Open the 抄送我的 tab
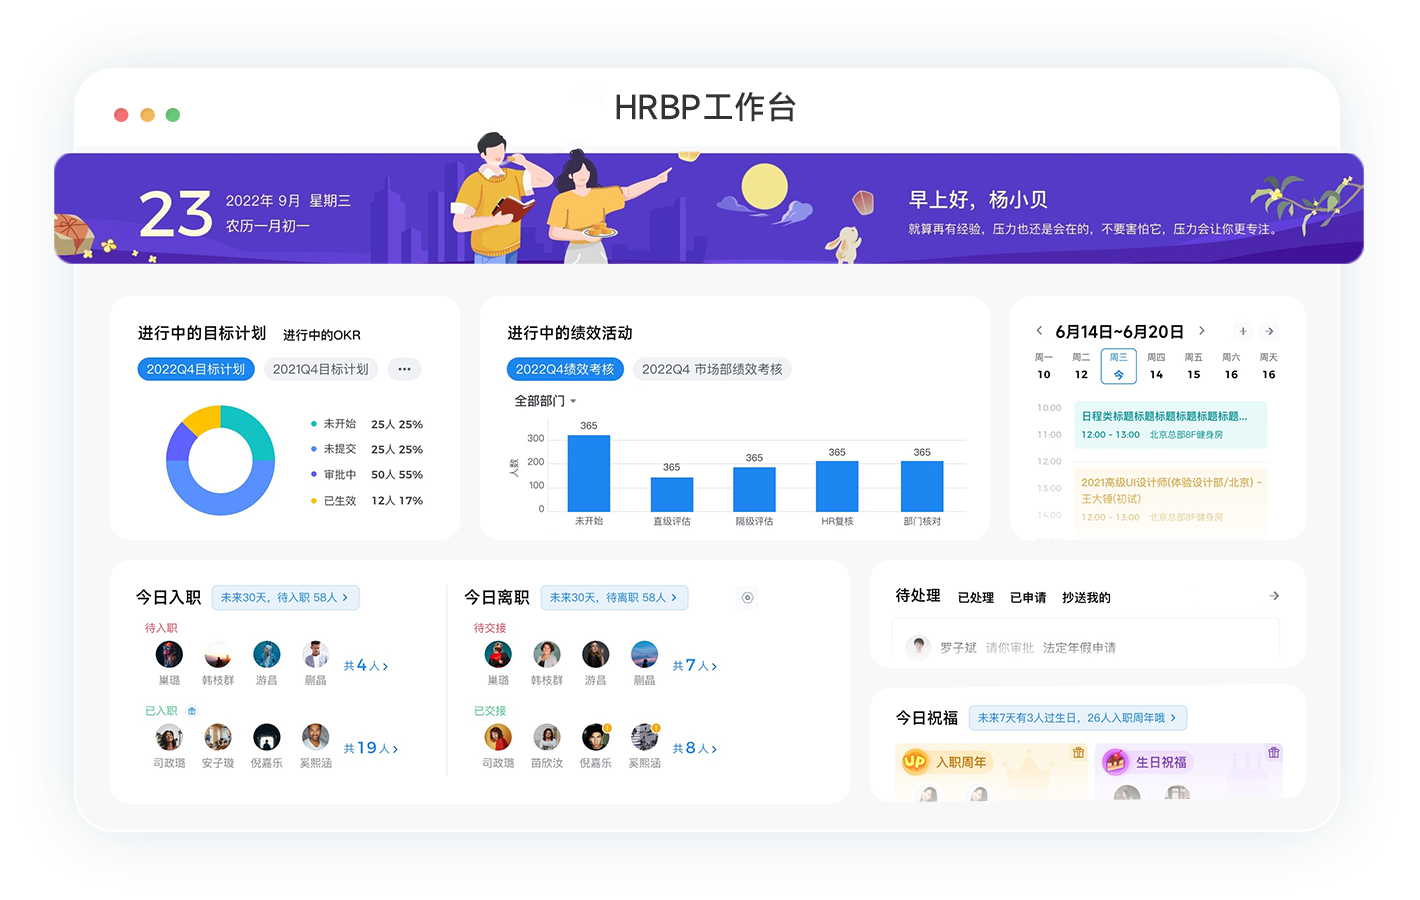The height and width of the screenshot is (900, 1420). coord(1086,598)
